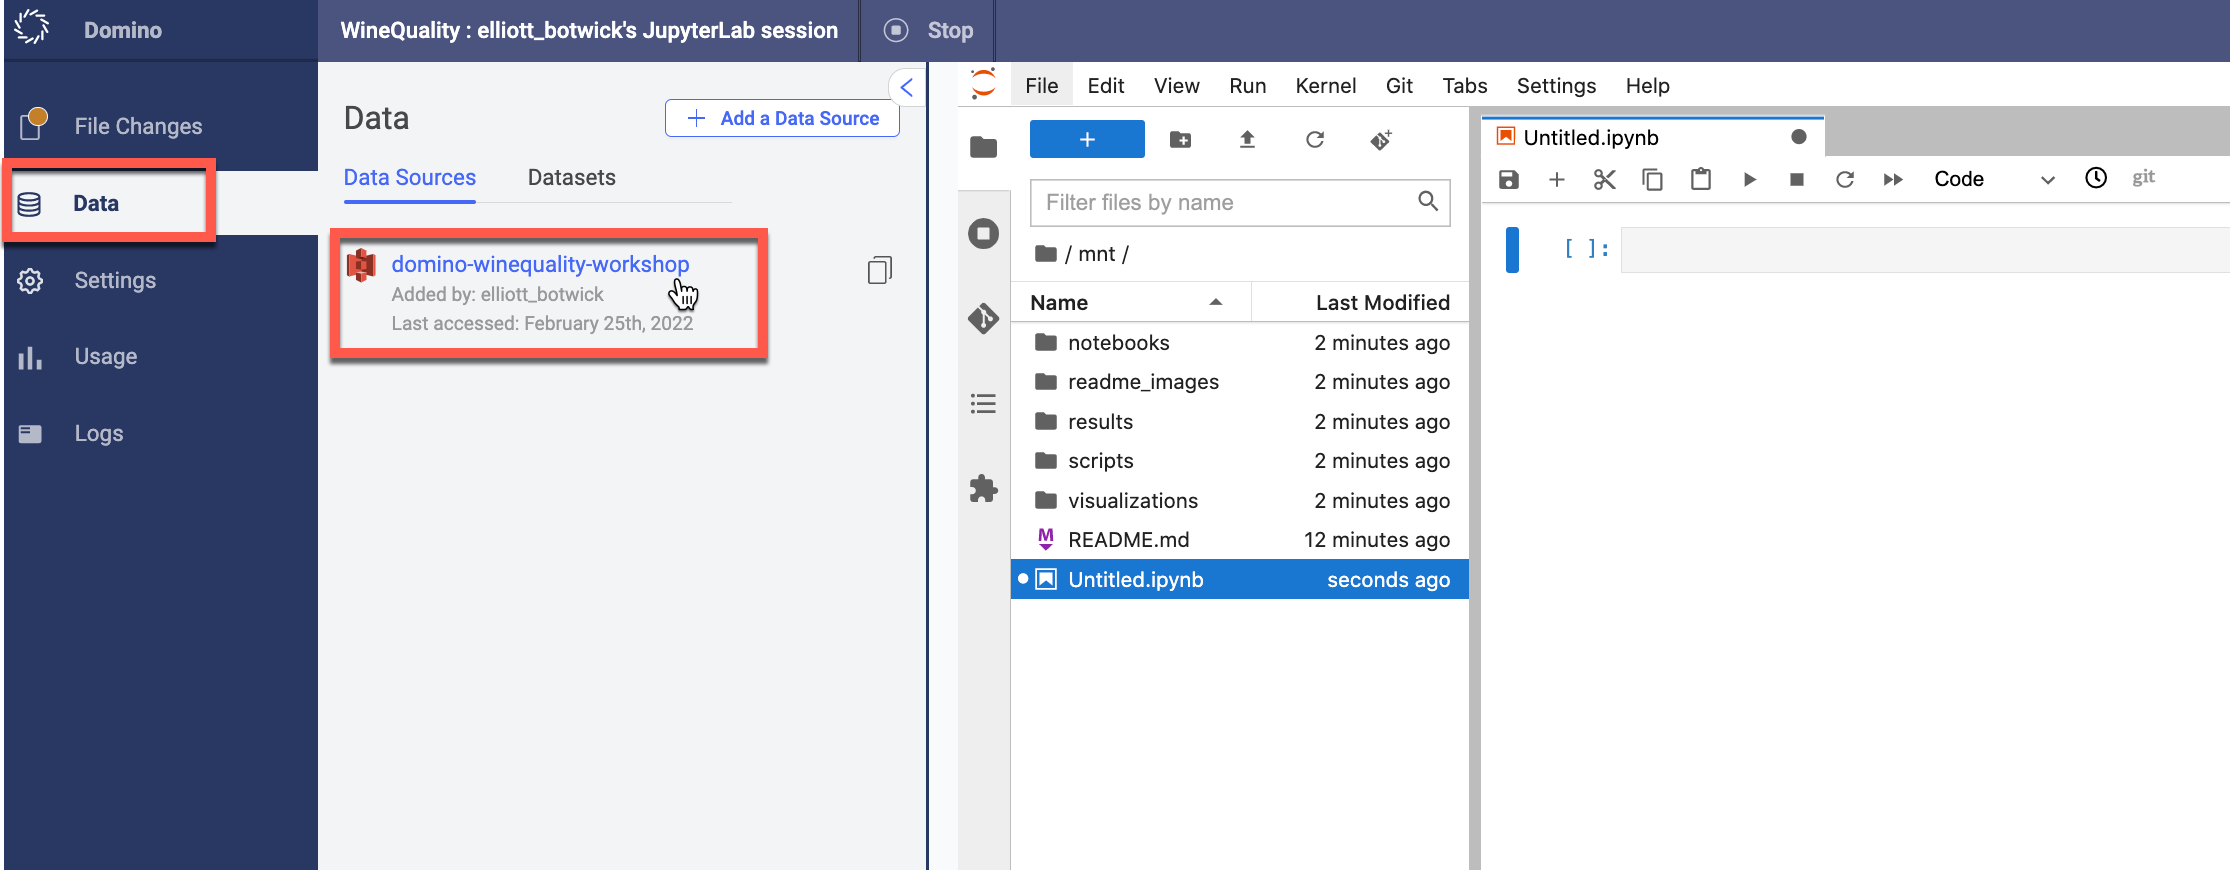Image resolution: width=2230 pixels, height=870 pixels.
Task: Open the Code cell type dropdown
Action: point(1994,179)
